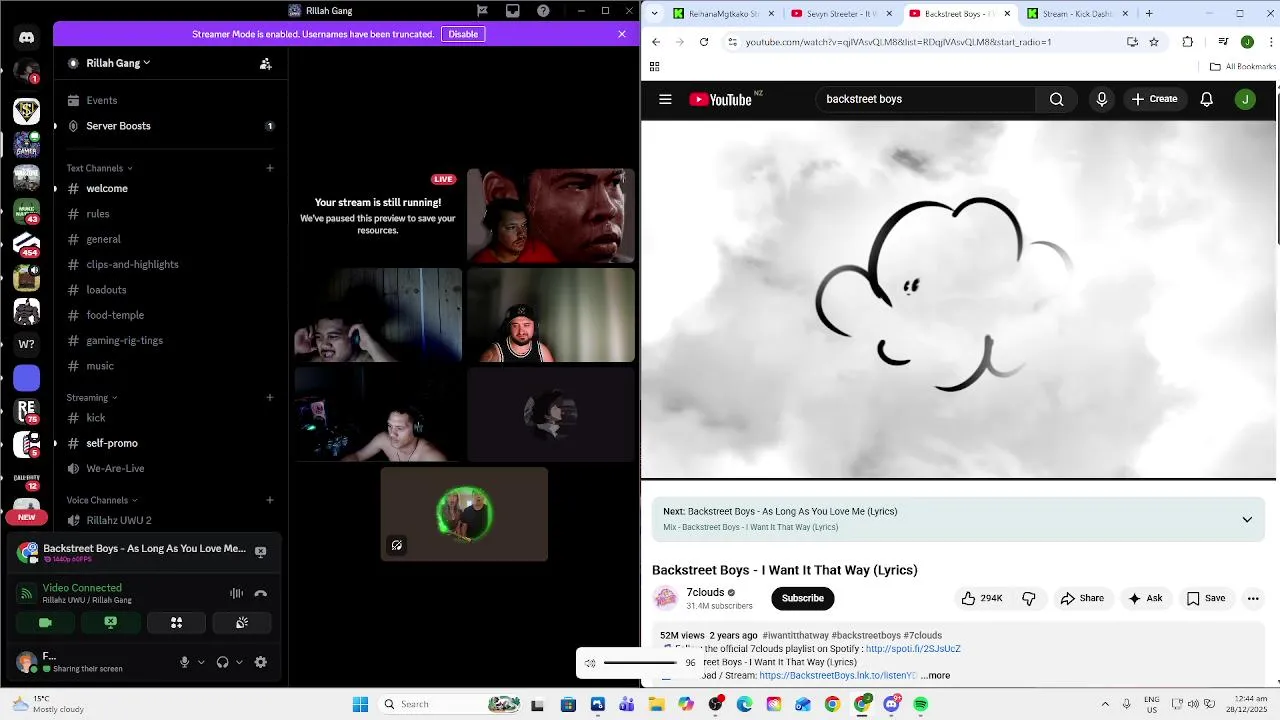The image size is (1280, 720).
Task: Toggle Discord camera on/off button
Action: 45,622
